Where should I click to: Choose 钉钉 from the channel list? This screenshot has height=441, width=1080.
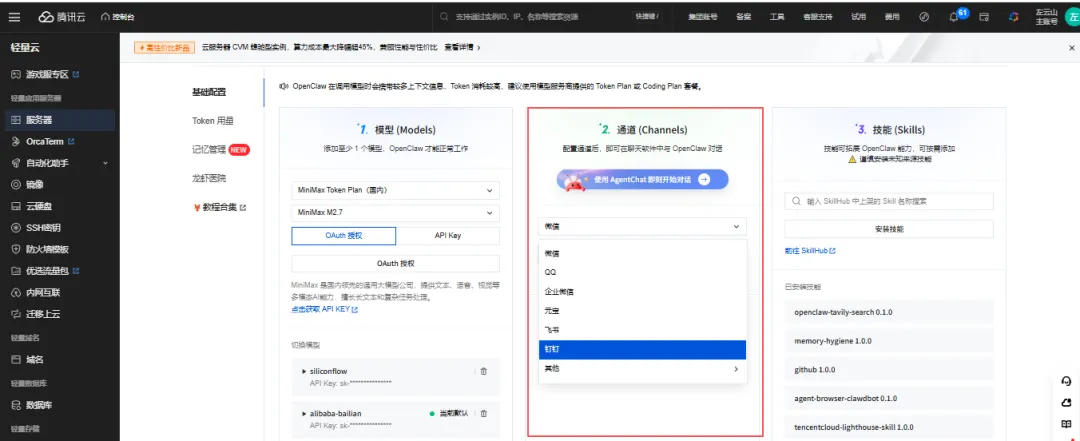click(x=642, y=349)
